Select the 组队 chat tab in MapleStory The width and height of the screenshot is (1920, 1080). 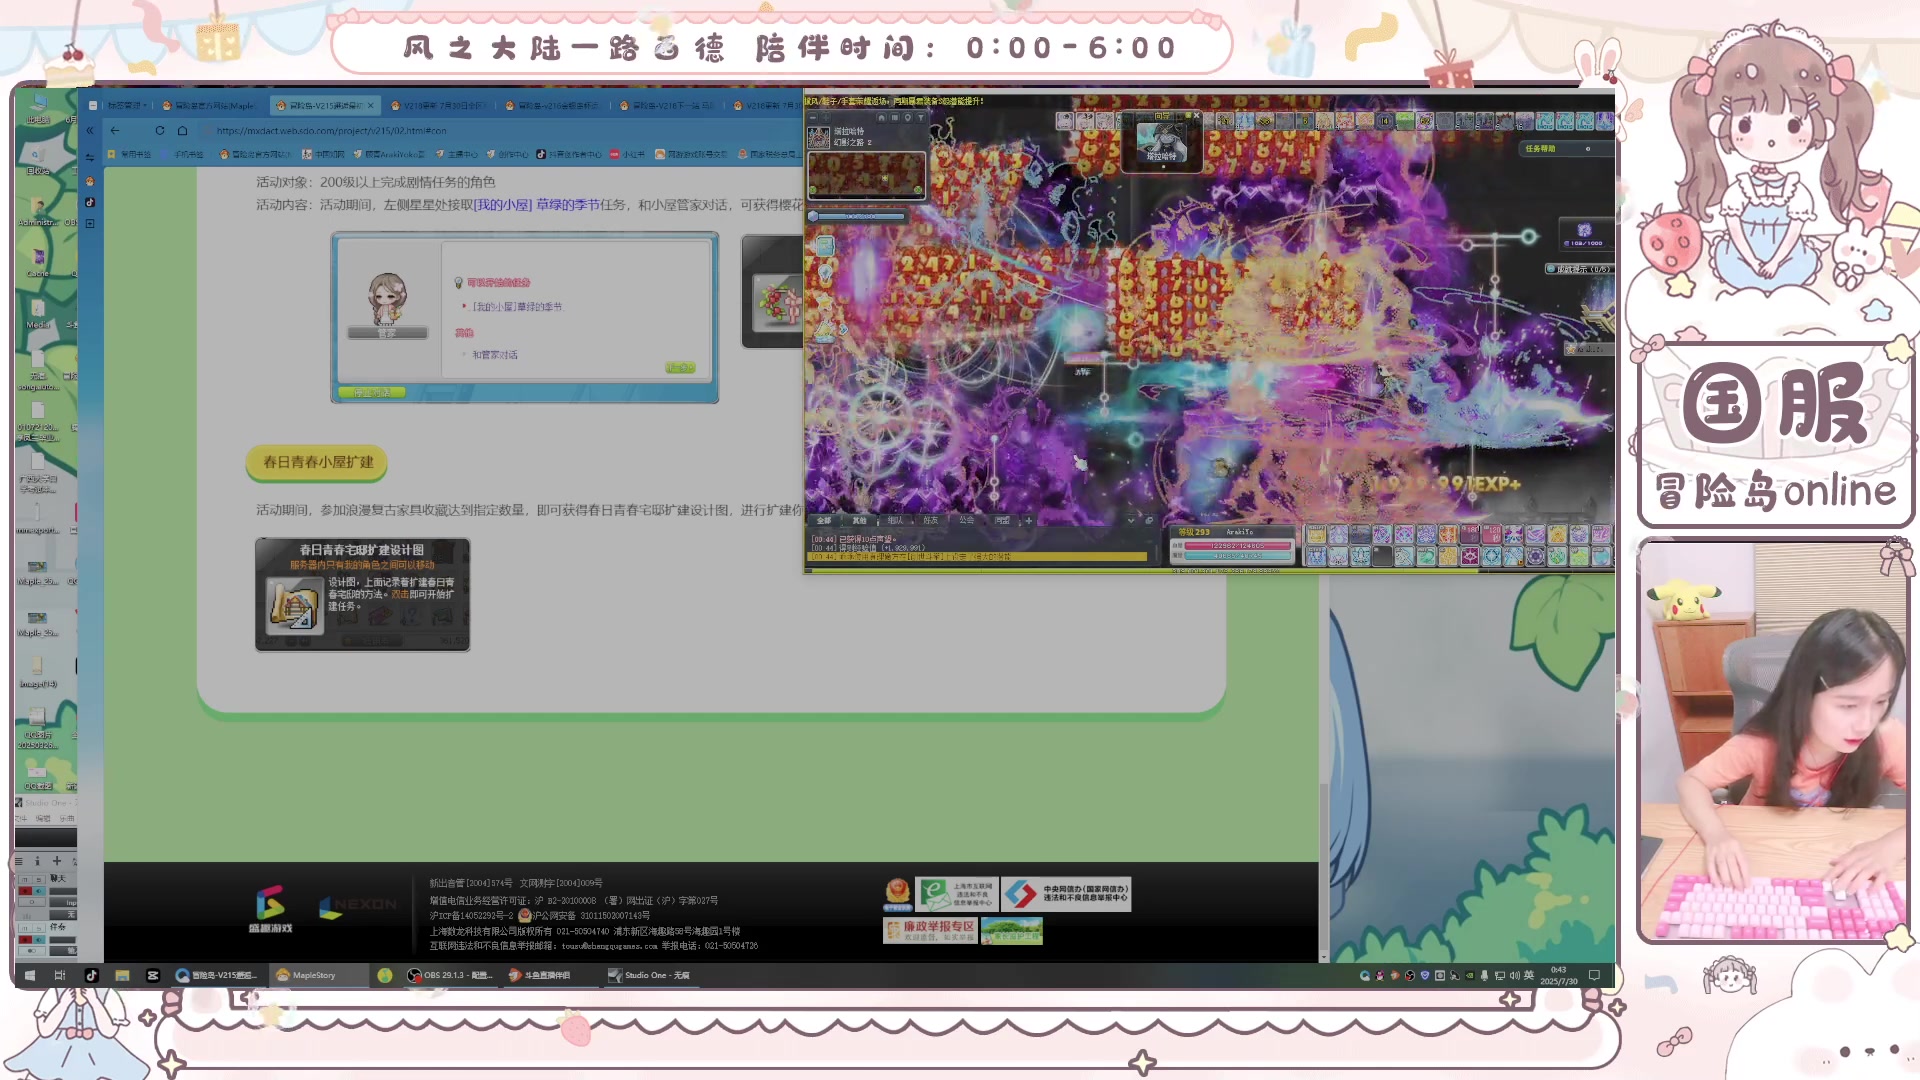click(x=895, y=520)
